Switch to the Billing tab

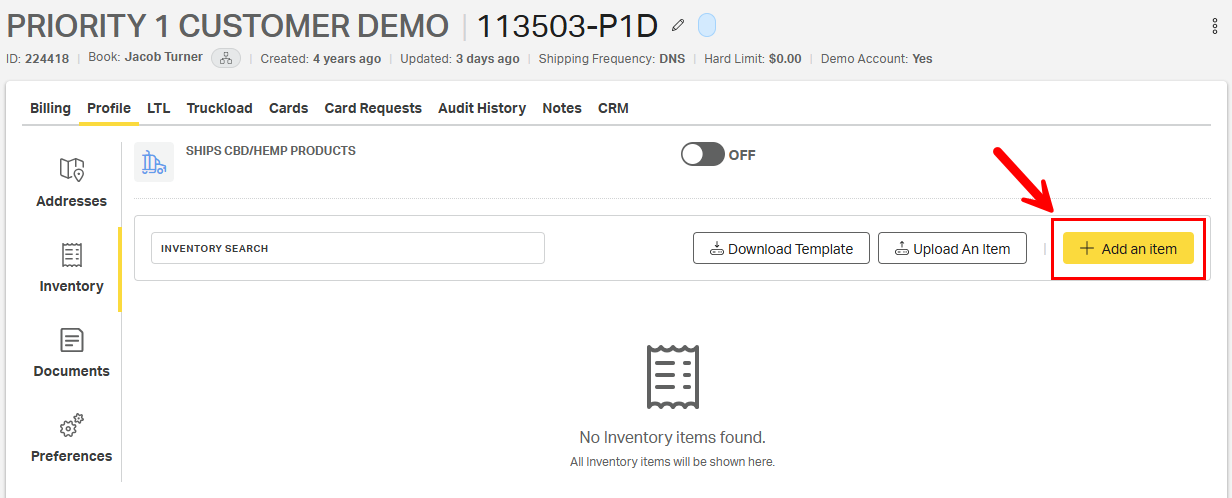tap(50, 108)
